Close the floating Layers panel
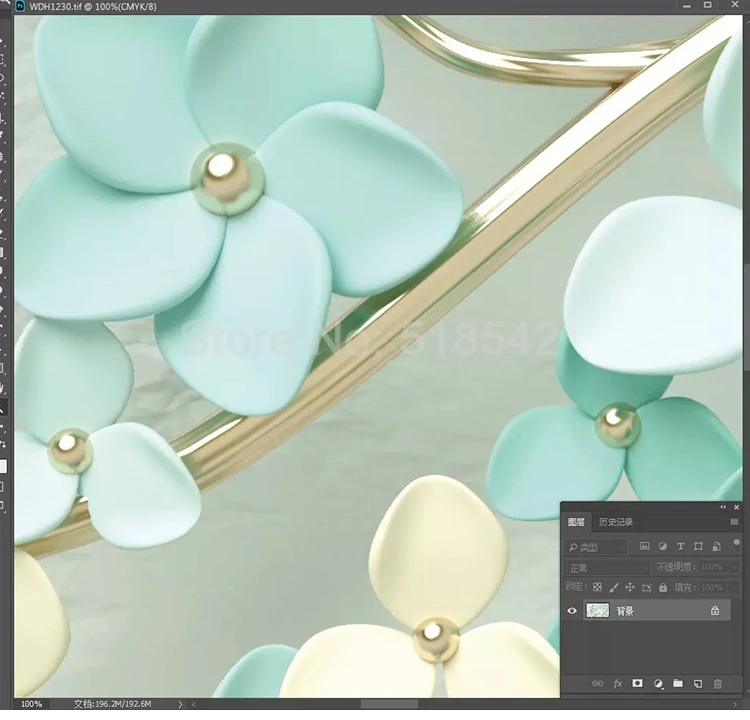The height and width of the screenshot is (720, 750). (737, 507)
